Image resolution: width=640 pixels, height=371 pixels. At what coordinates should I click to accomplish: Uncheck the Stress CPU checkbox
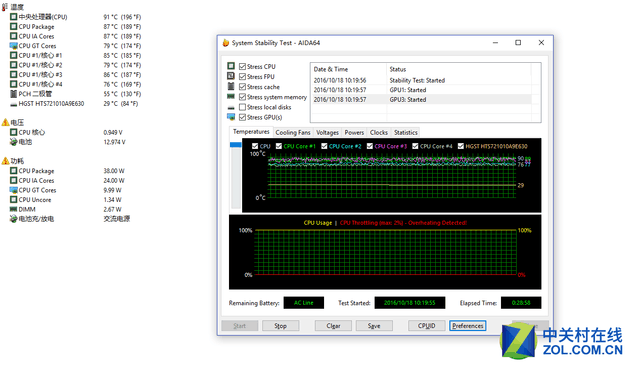point(242,67)
